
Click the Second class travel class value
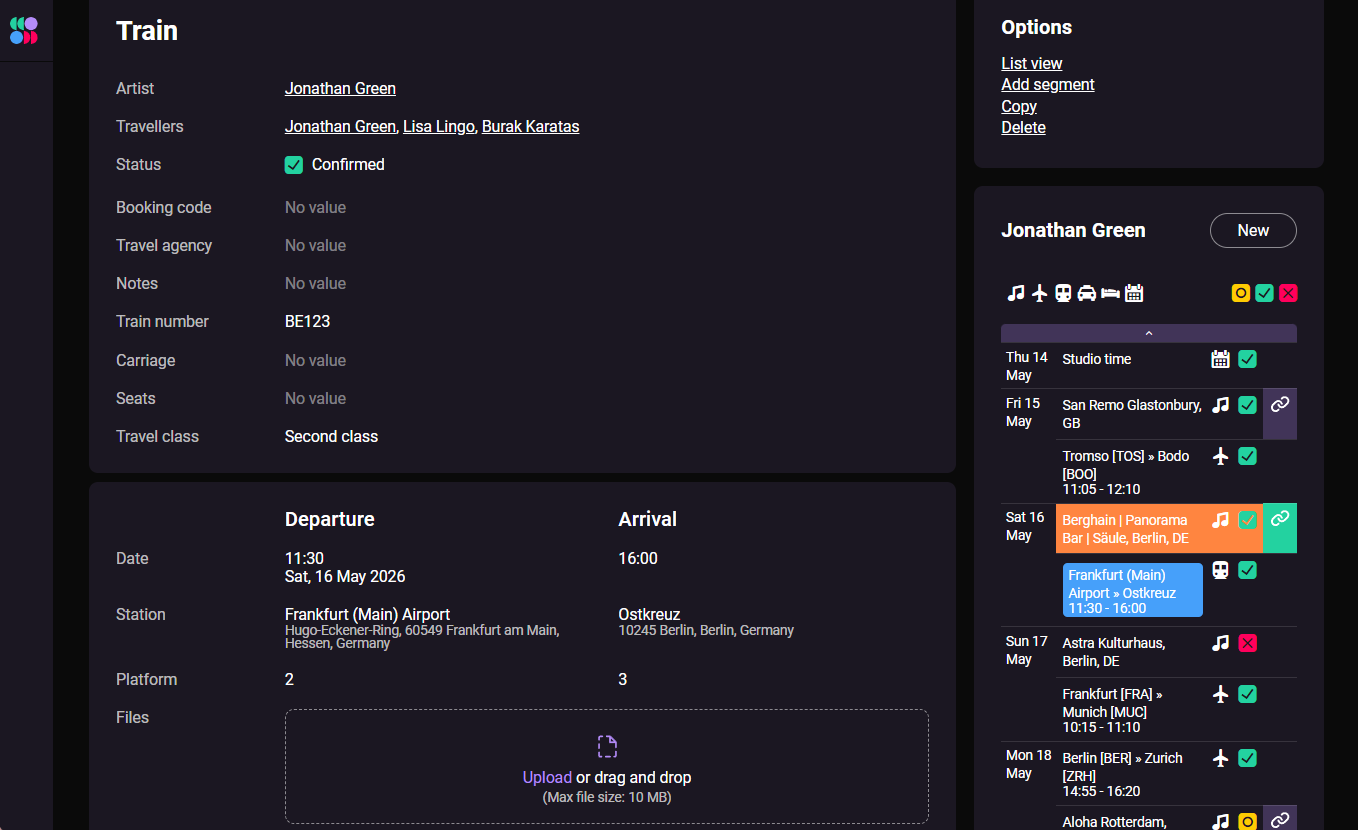pos(331,436)
